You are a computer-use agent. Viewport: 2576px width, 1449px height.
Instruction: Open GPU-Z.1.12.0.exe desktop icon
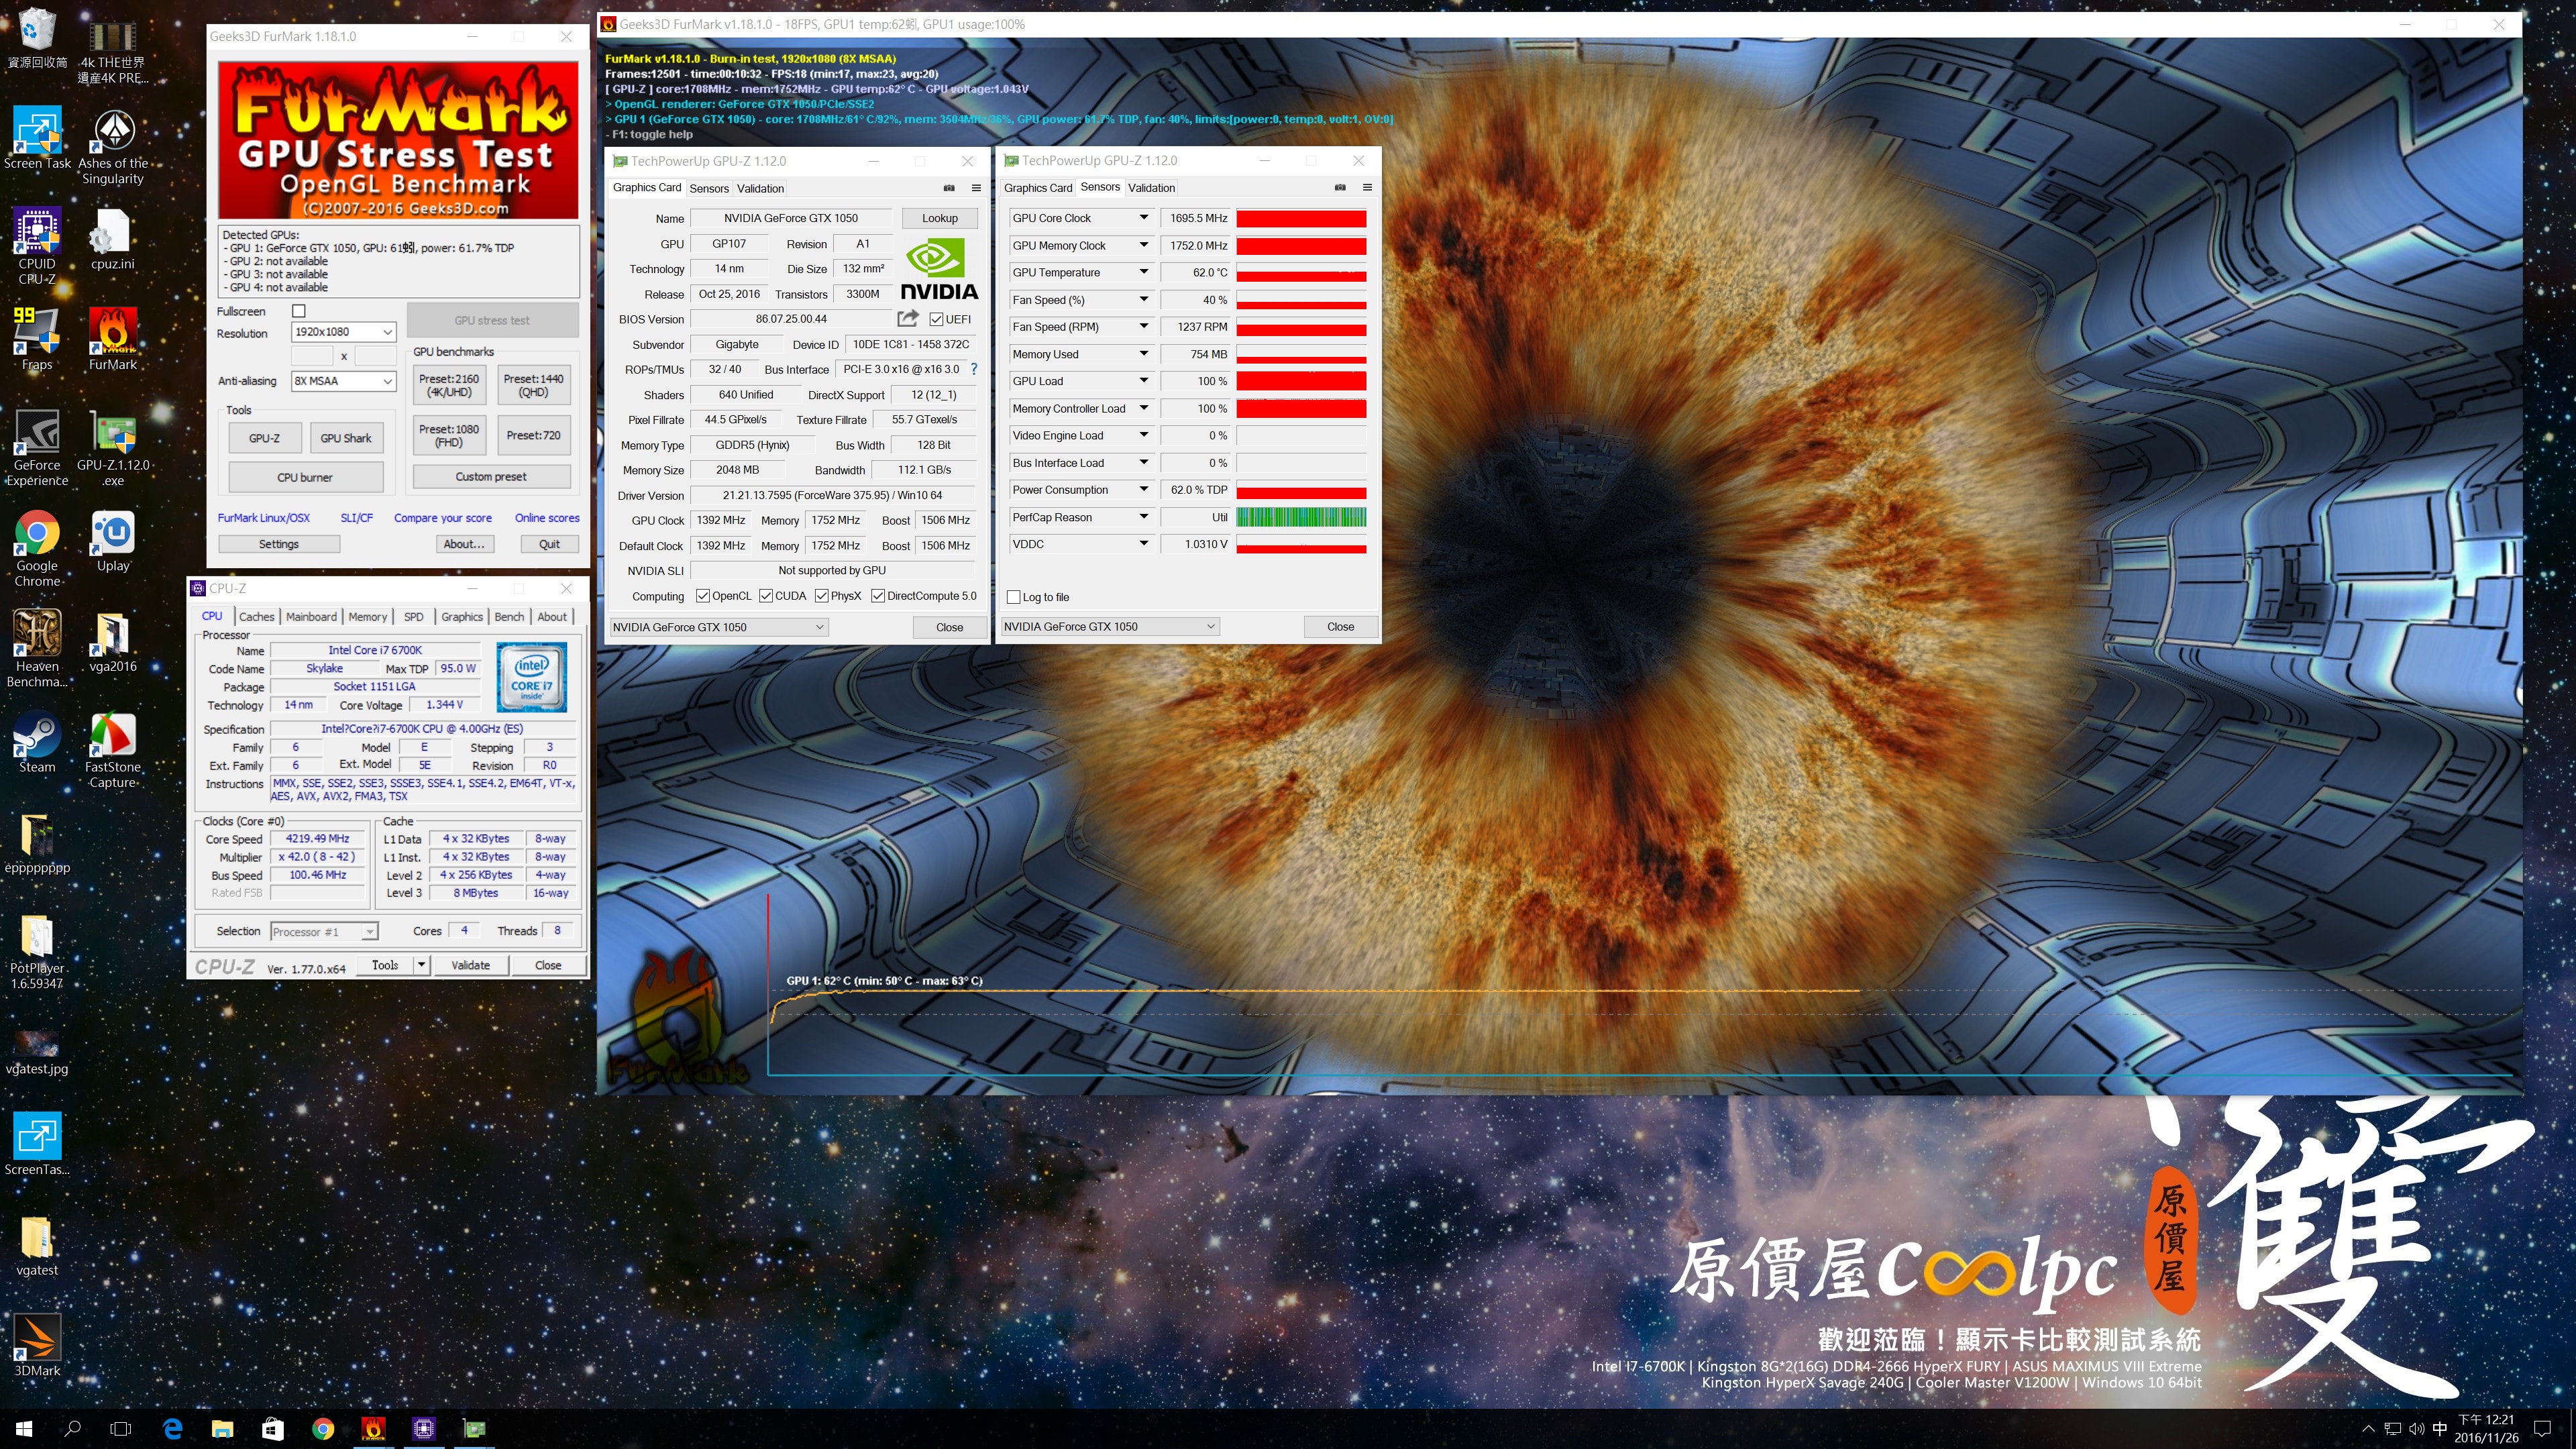[113, 448]
